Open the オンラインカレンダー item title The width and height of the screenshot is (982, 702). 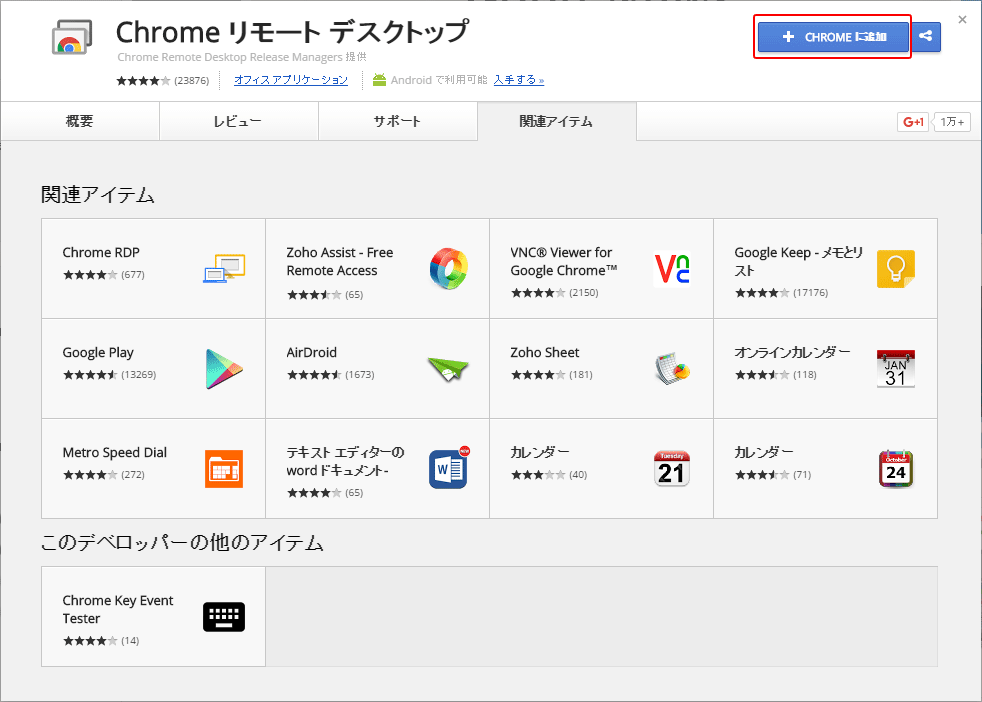point(792,353)
